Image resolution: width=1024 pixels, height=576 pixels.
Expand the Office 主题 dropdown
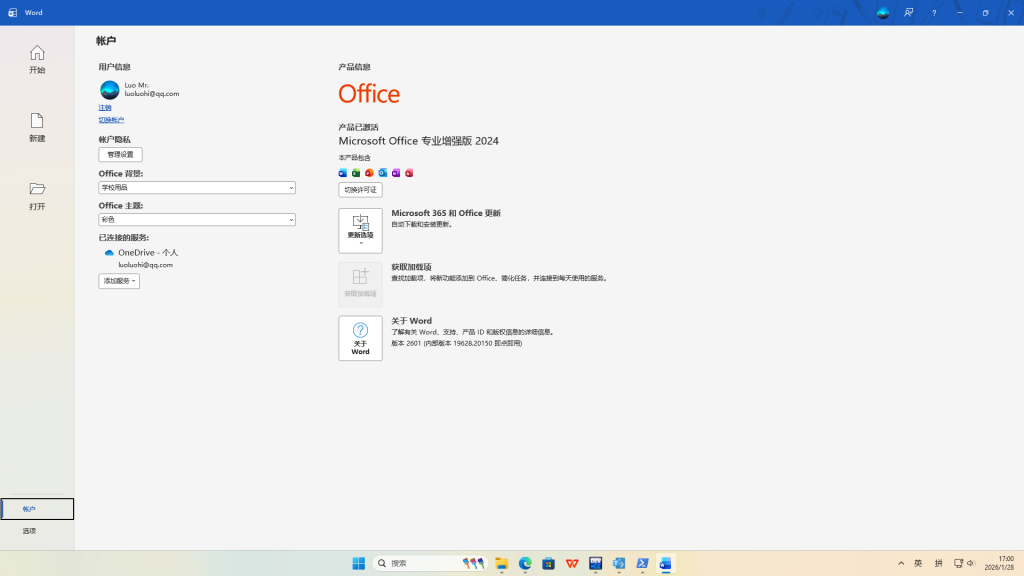[x=197, y=220]
